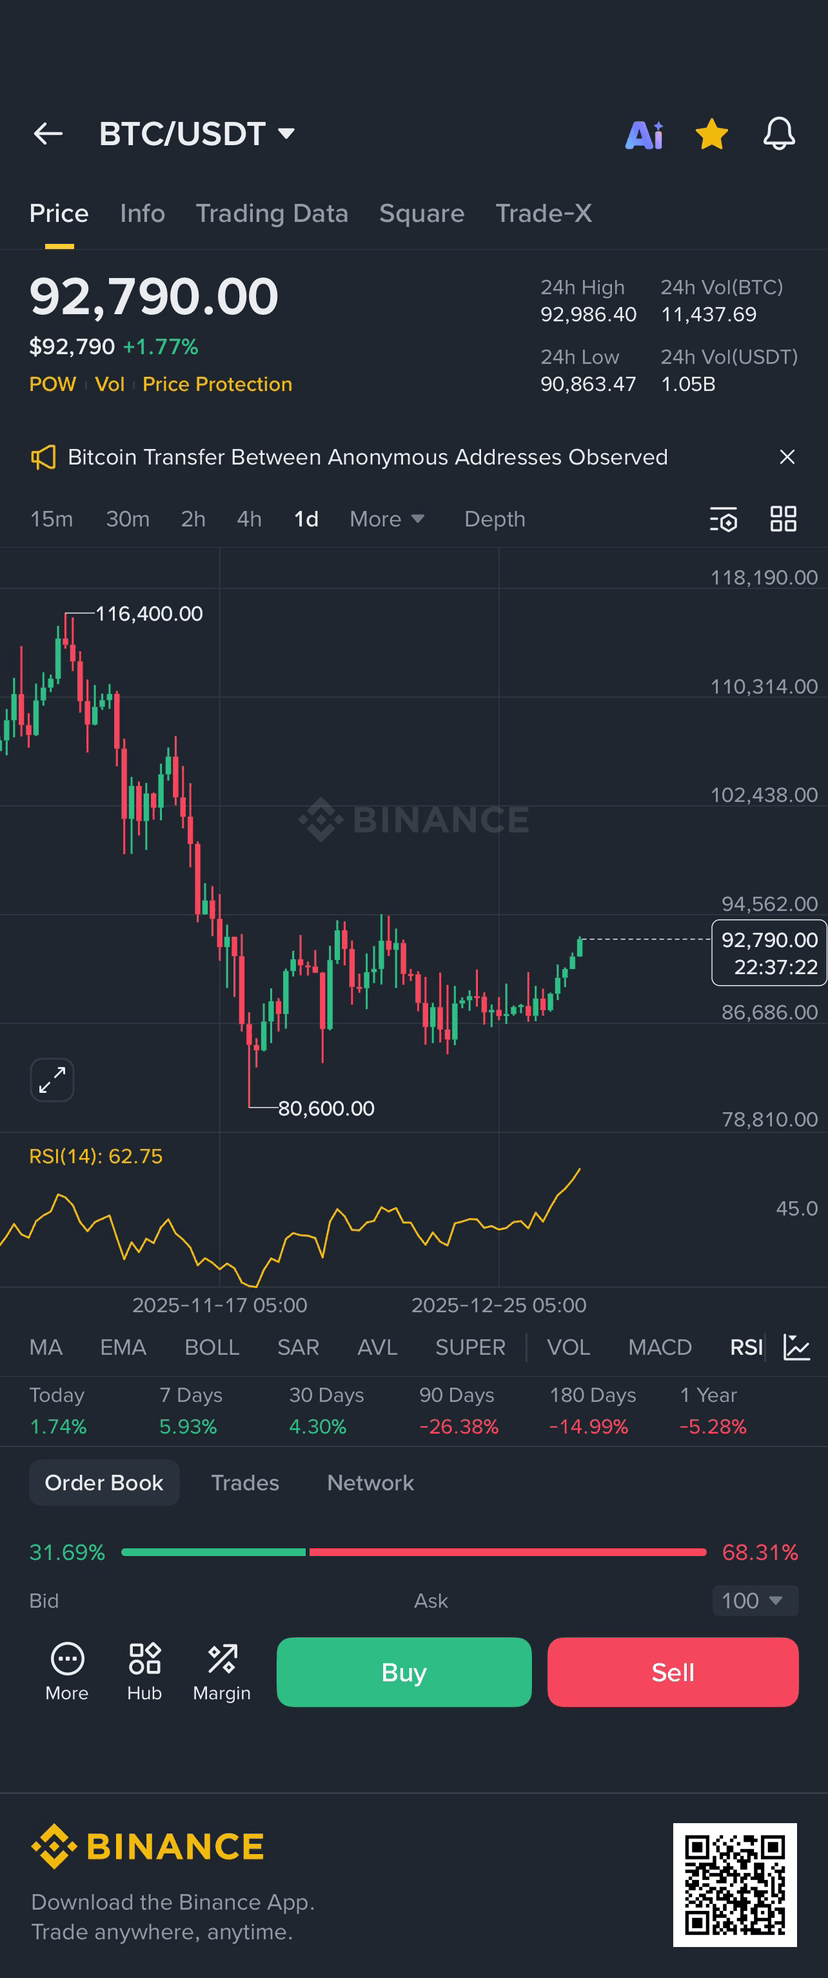Tap the 7 Days 5.93% performance
Screen dimensions: 828x1978
[x=190, y=1411]
